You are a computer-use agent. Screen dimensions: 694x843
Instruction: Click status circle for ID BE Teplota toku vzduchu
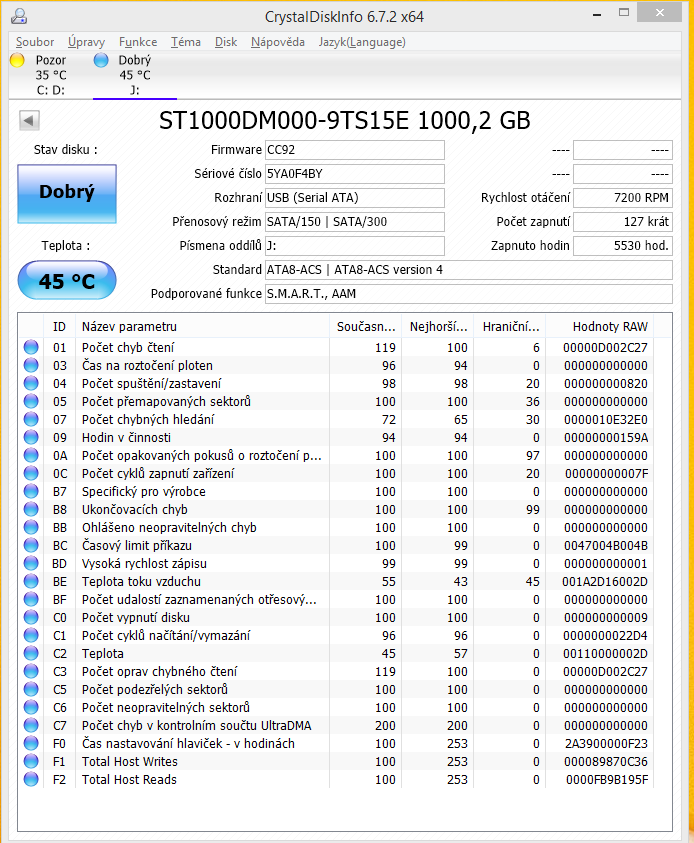31,582
